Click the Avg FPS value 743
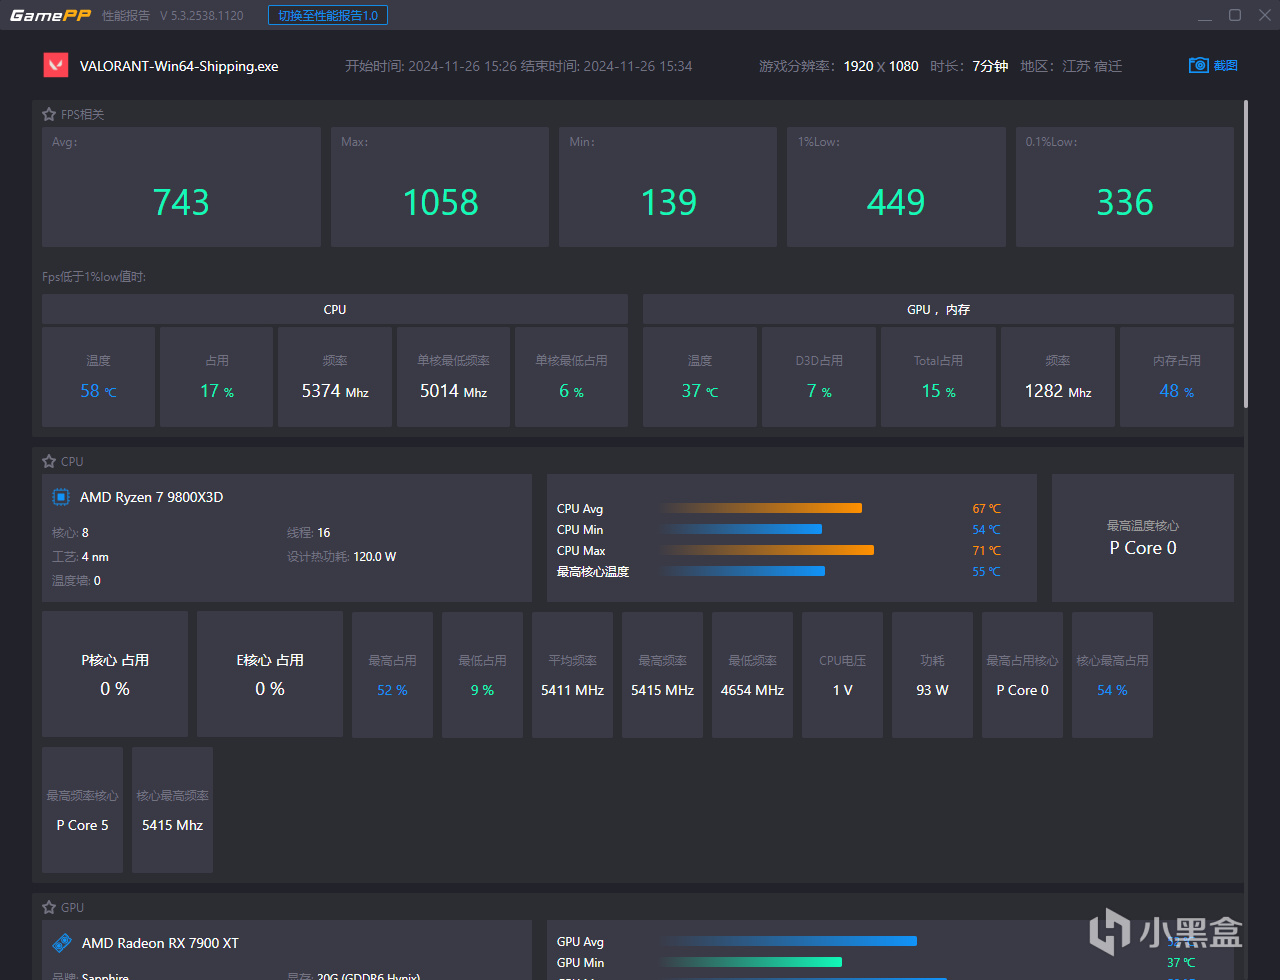Viewport: 1280px width, 980px height. click(181, 203)
